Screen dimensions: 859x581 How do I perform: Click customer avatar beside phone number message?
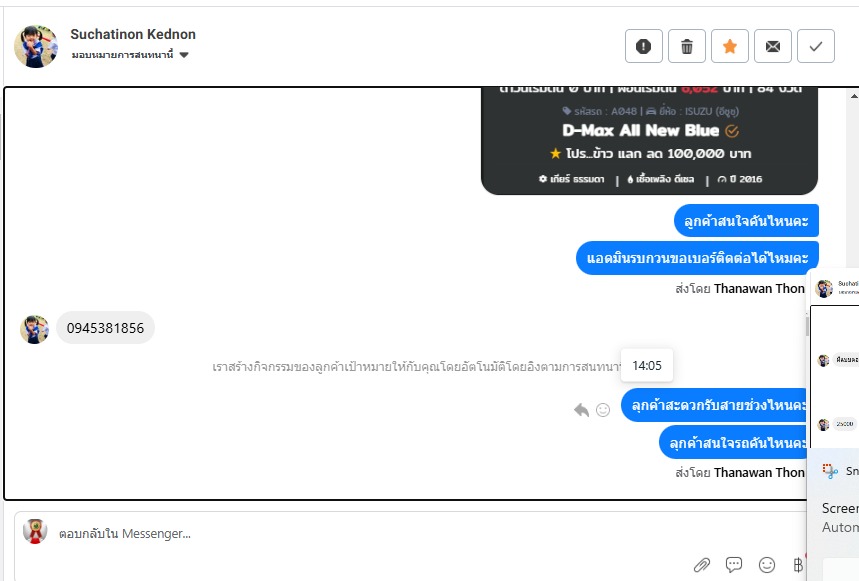[x=34, y=329]
